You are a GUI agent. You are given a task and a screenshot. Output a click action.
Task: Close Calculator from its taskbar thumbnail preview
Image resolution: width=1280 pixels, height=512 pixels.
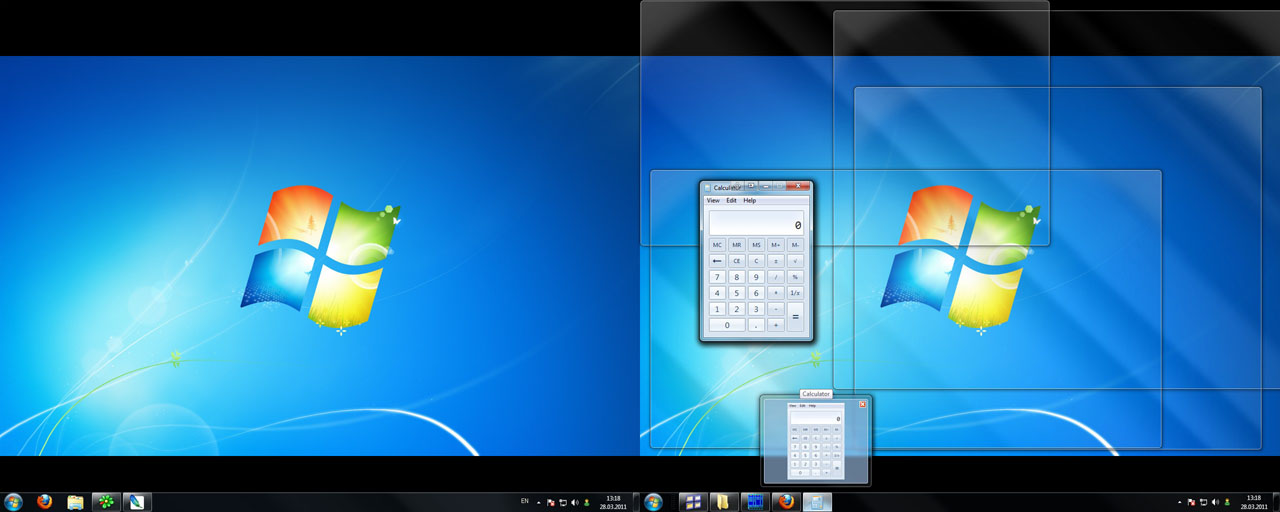point(862,404)
